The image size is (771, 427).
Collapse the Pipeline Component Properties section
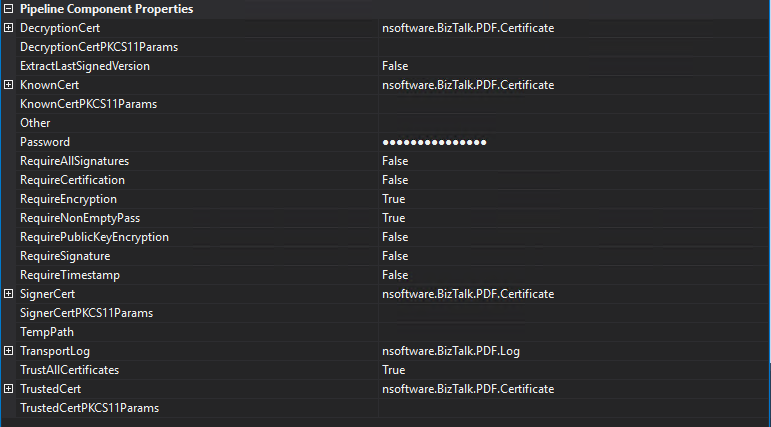8,9
